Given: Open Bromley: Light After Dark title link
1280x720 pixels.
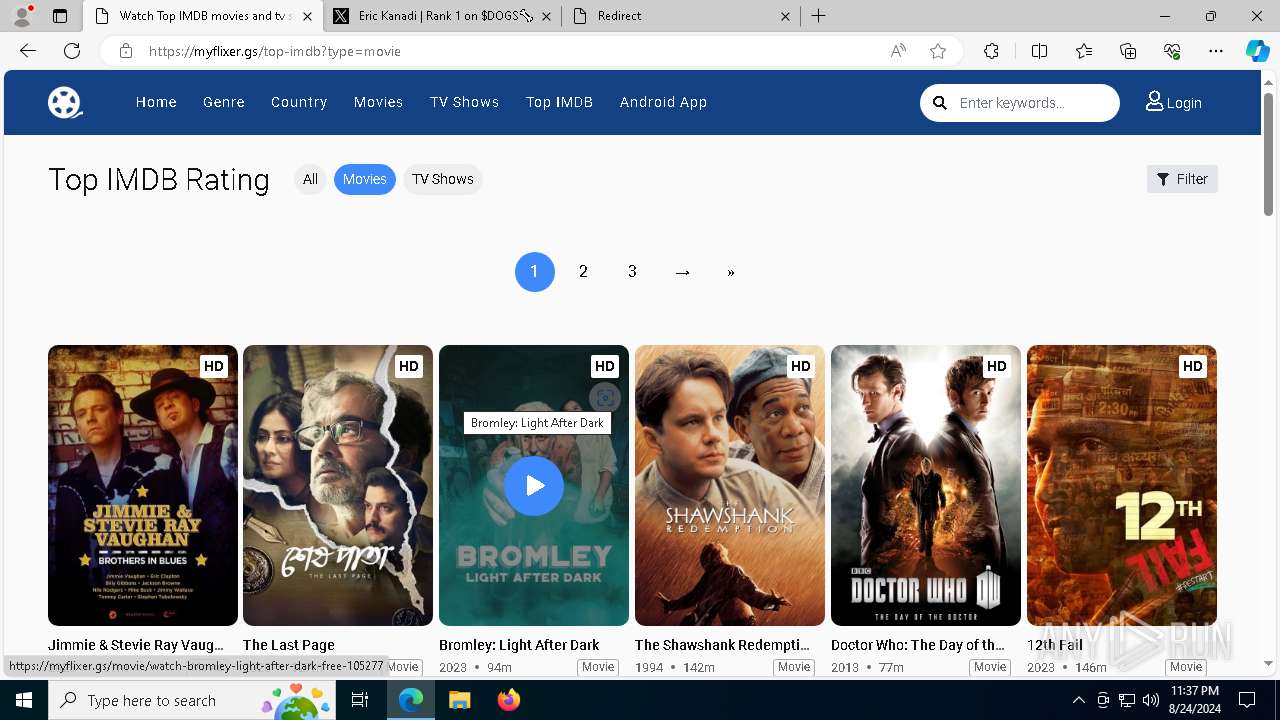Looking at the screenshot, I should click(519, 645).
